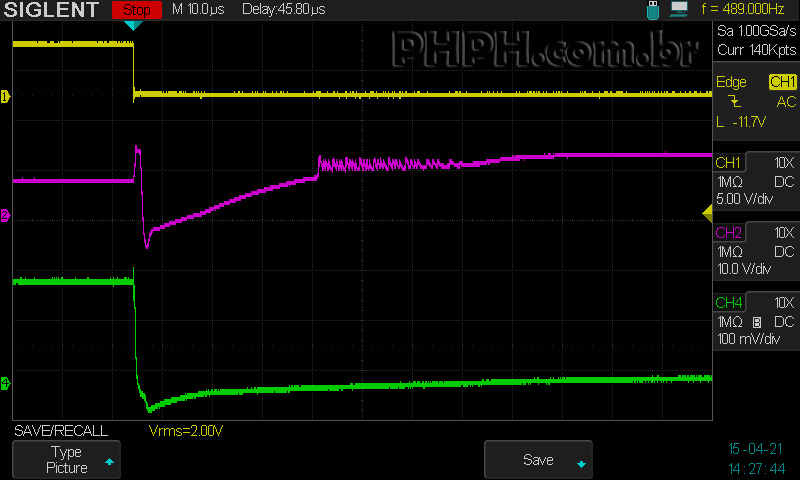Viewport: 800px width, 480px height.
Task: Click CH1 1MΩ impedance label
Action: pos(730,182)
